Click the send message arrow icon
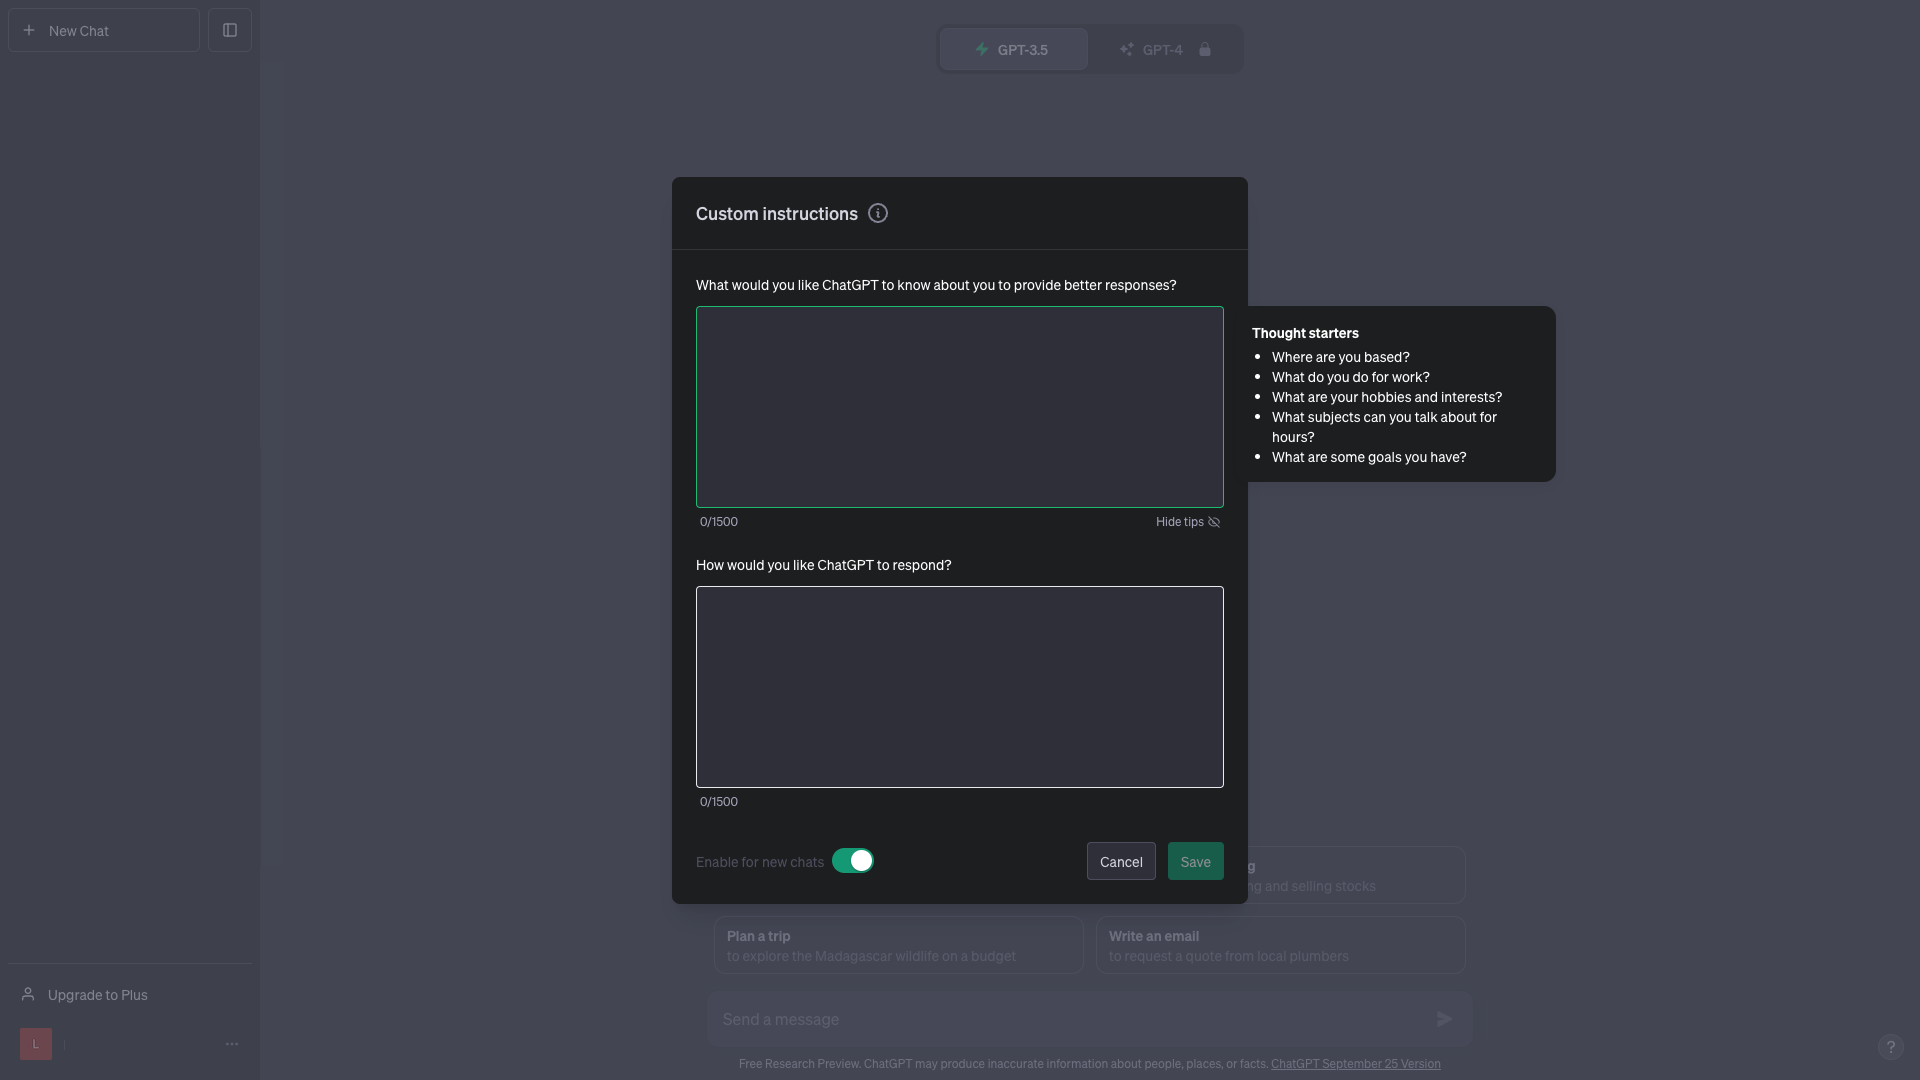The height and width of the screenshot is (1080, 1920). pos(1445,1019)
